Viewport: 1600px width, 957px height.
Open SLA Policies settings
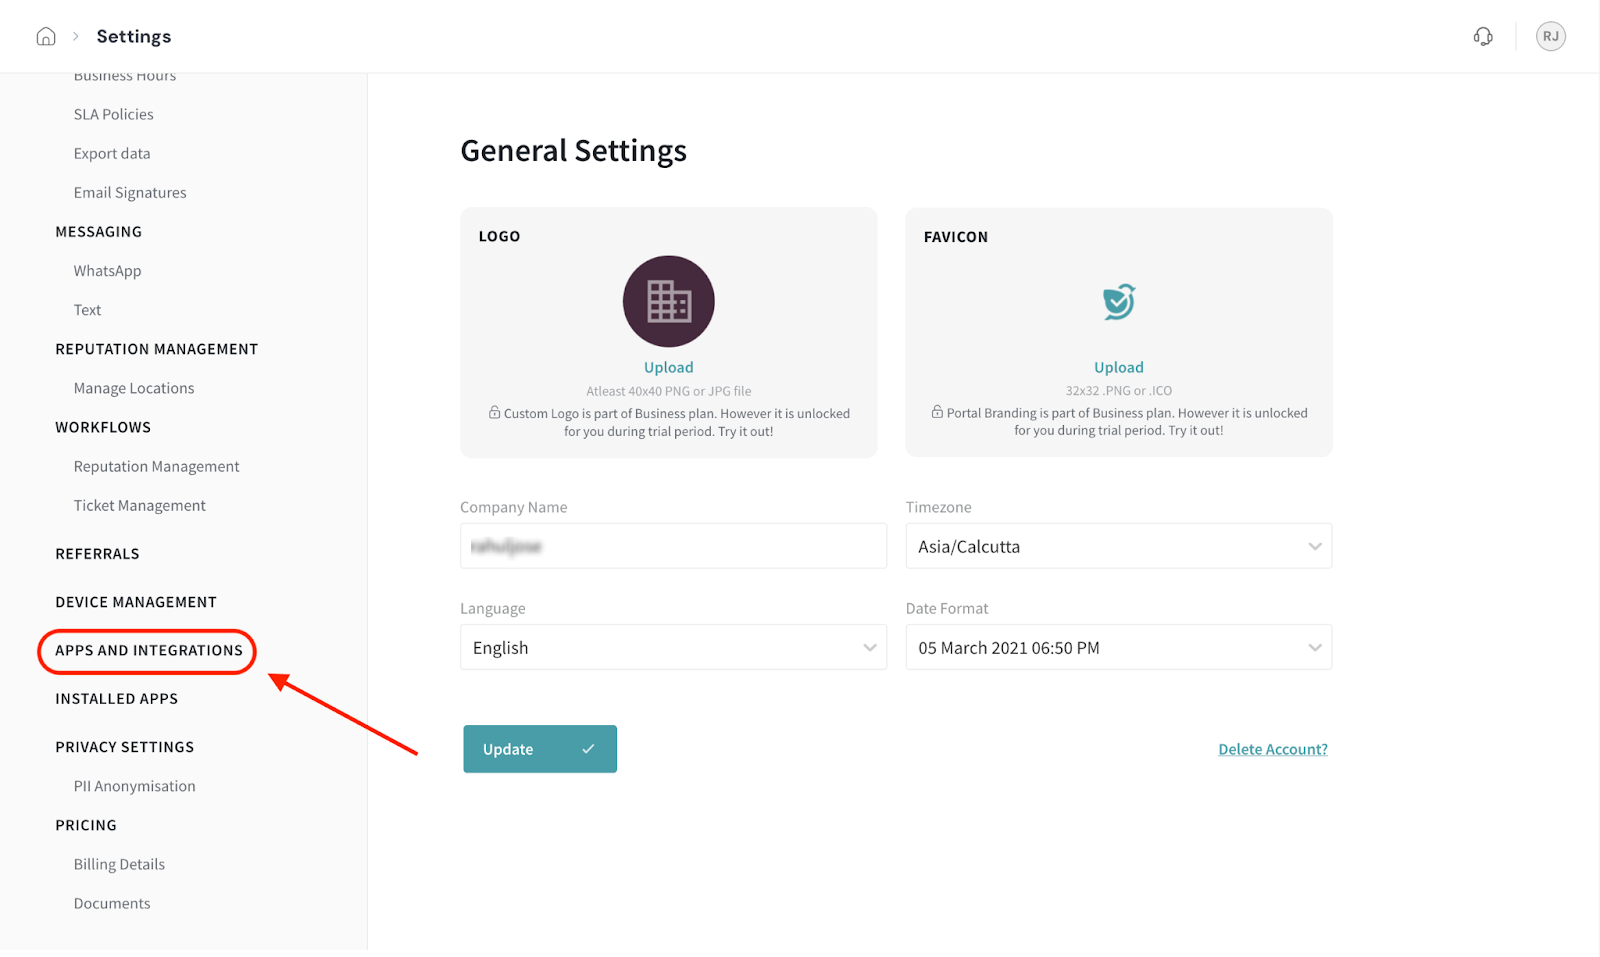pyautogui.click(x=113, y=115)
